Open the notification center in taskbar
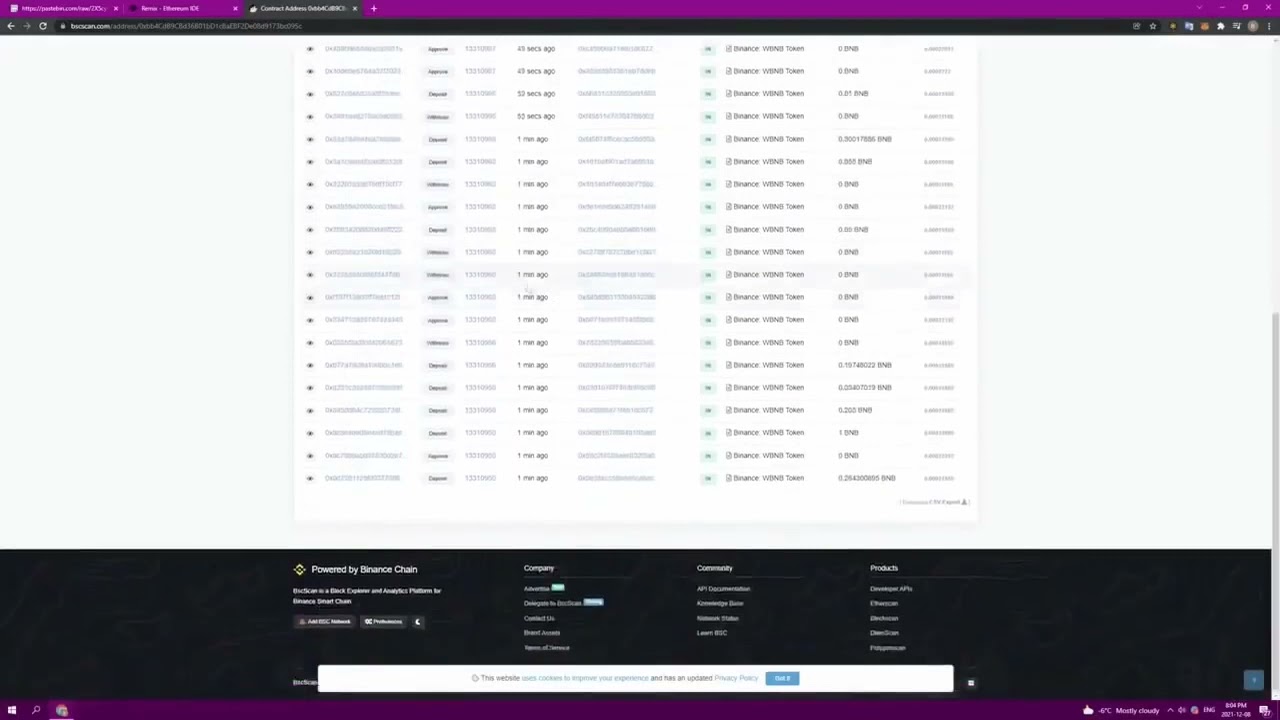The width and height of the screenshot is (1280, 720). point(1265,710)
